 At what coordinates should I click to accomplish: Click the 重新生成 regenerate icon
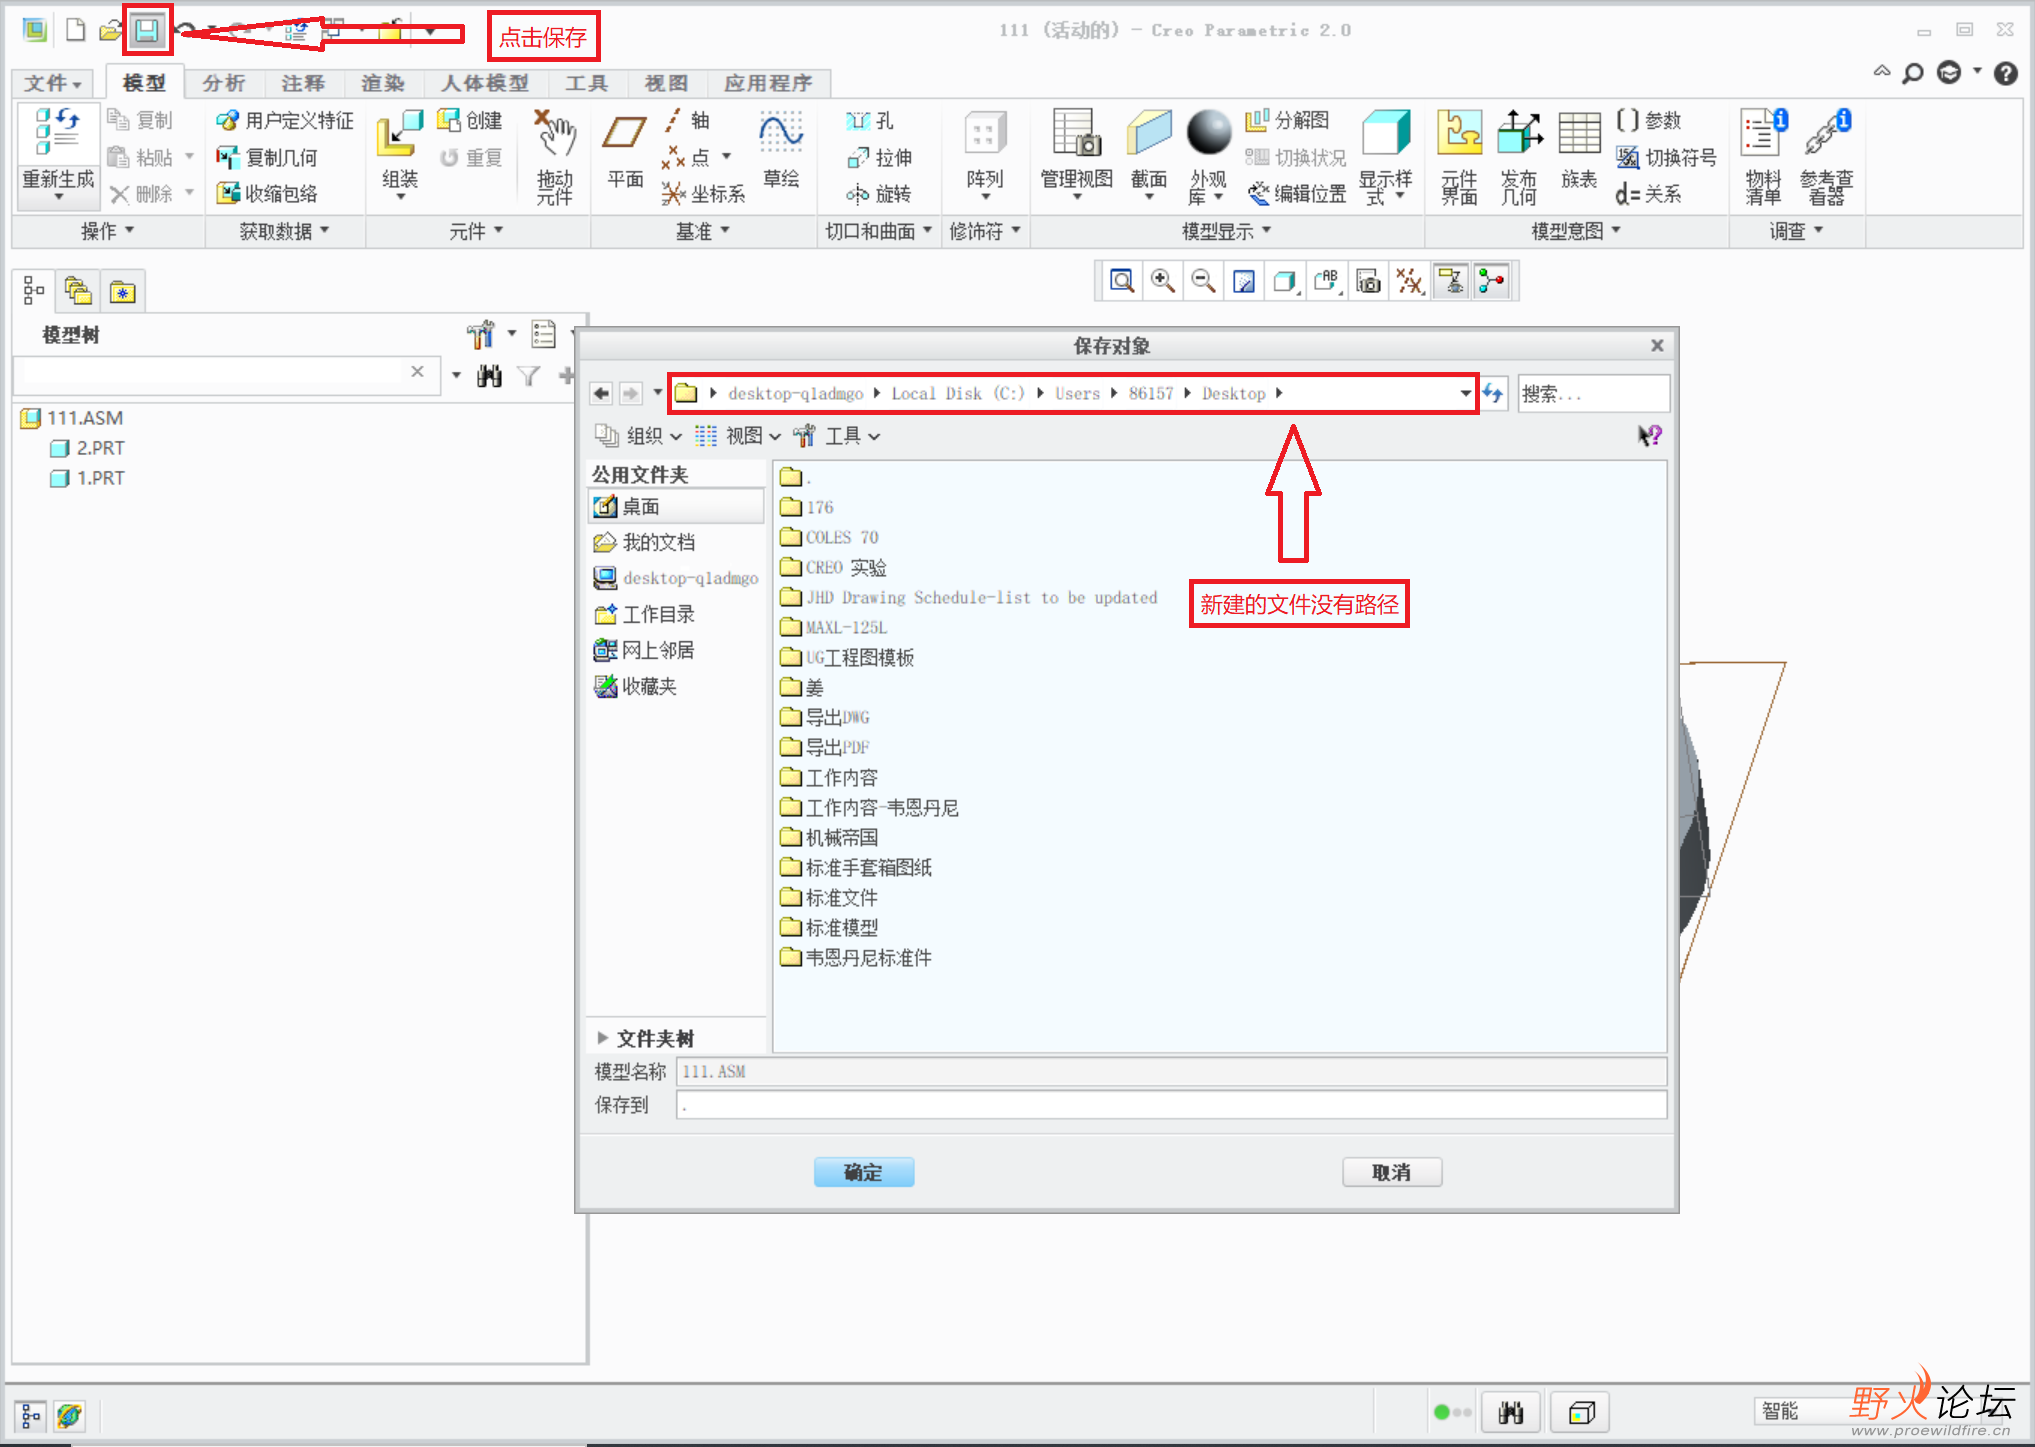tap(58, 133)
